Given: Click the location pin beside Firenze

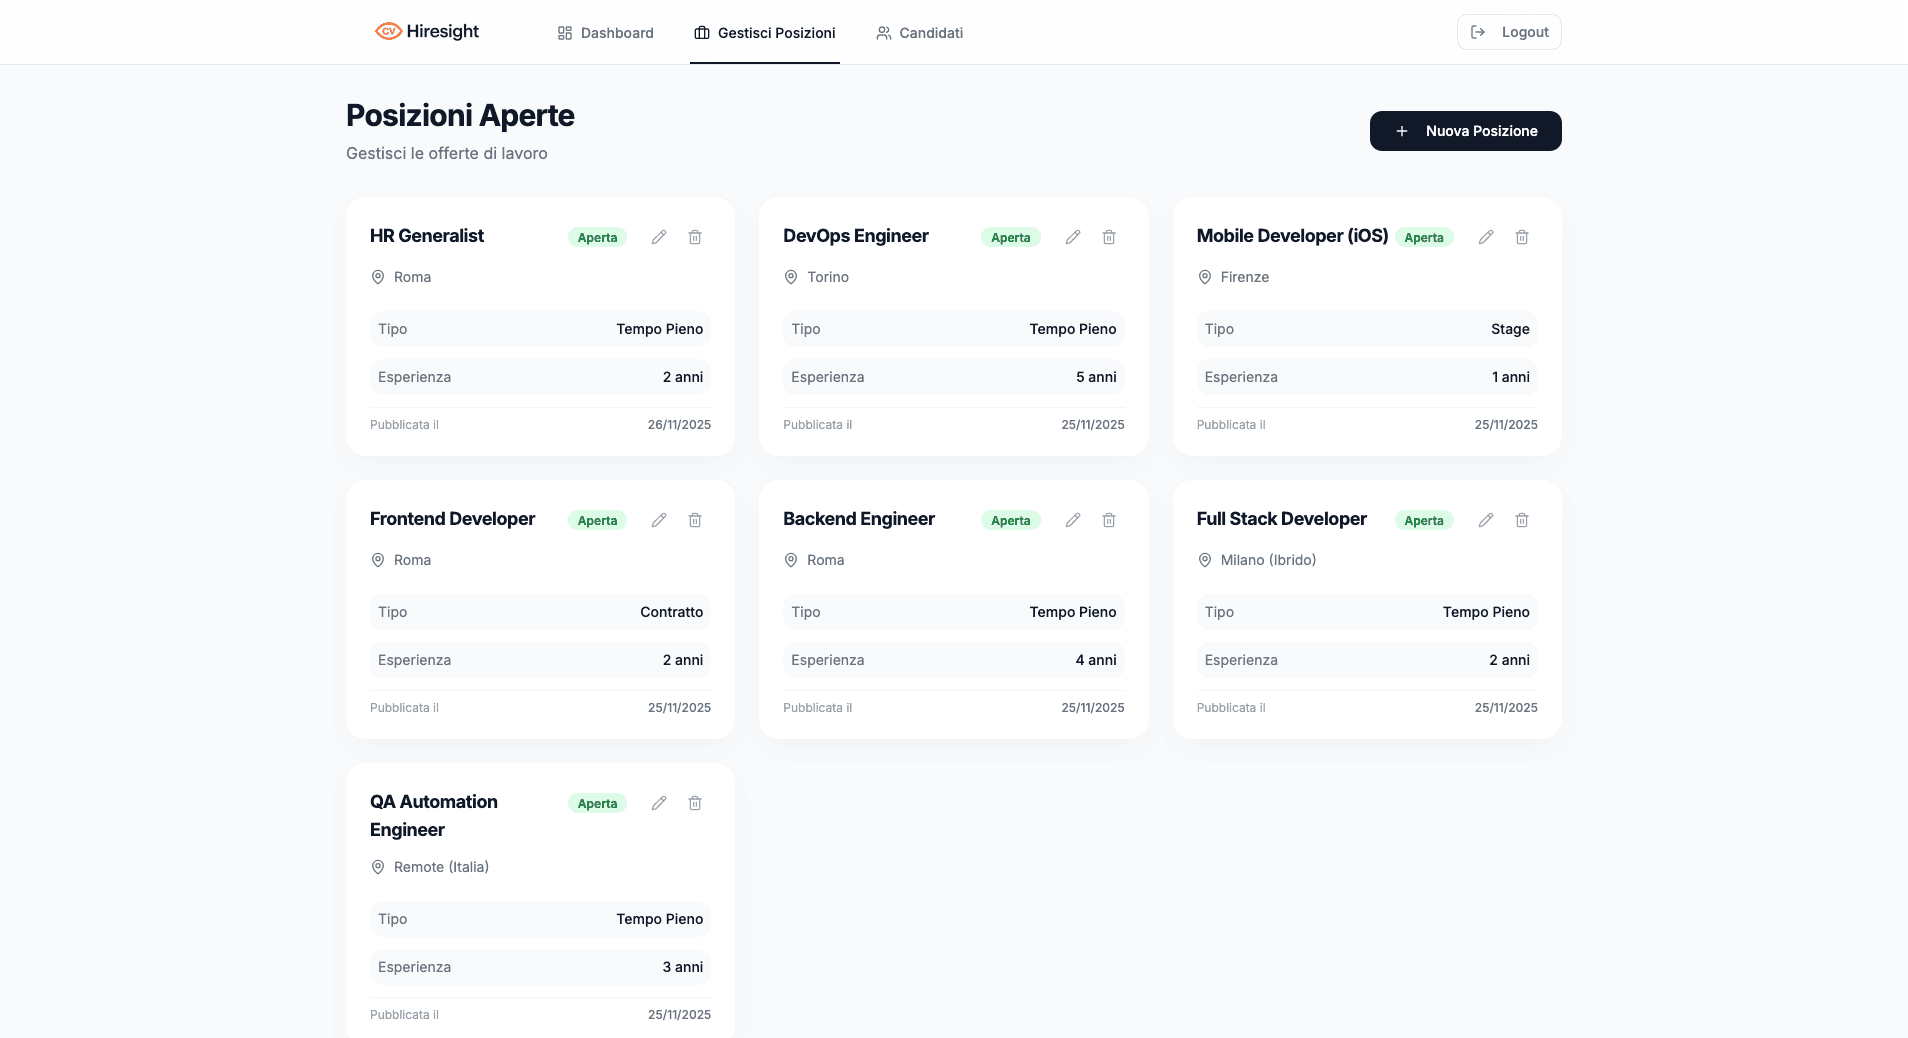Looking at the screenshot, I should pyautogui.click(x=1205, y=277).
